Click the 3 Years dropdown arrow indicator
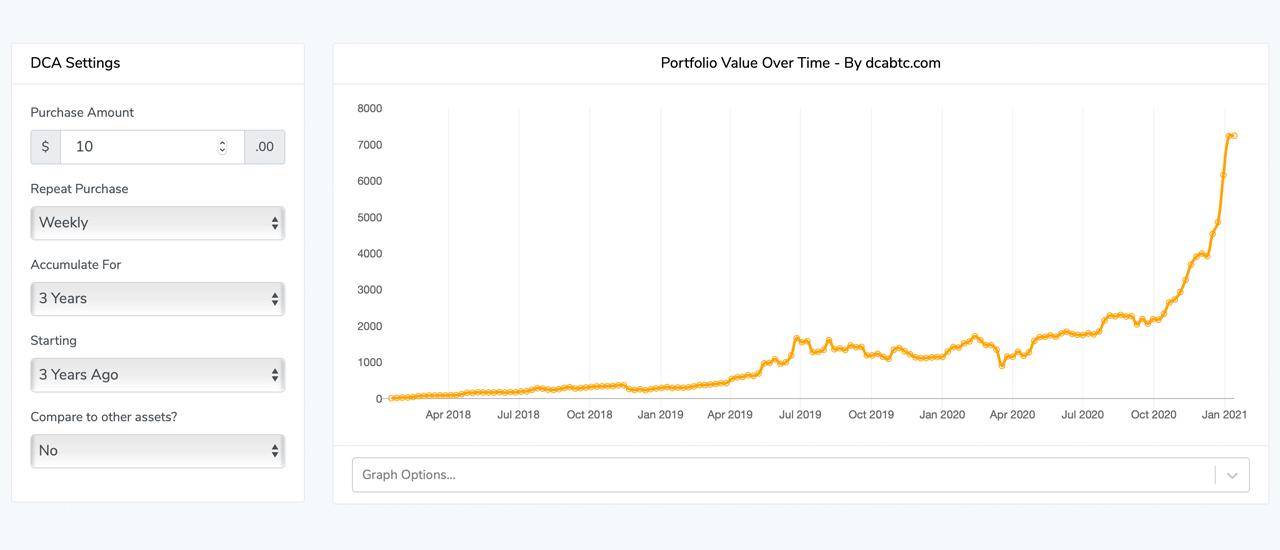This screenshot has width=1280, height=550. (275, 299)
